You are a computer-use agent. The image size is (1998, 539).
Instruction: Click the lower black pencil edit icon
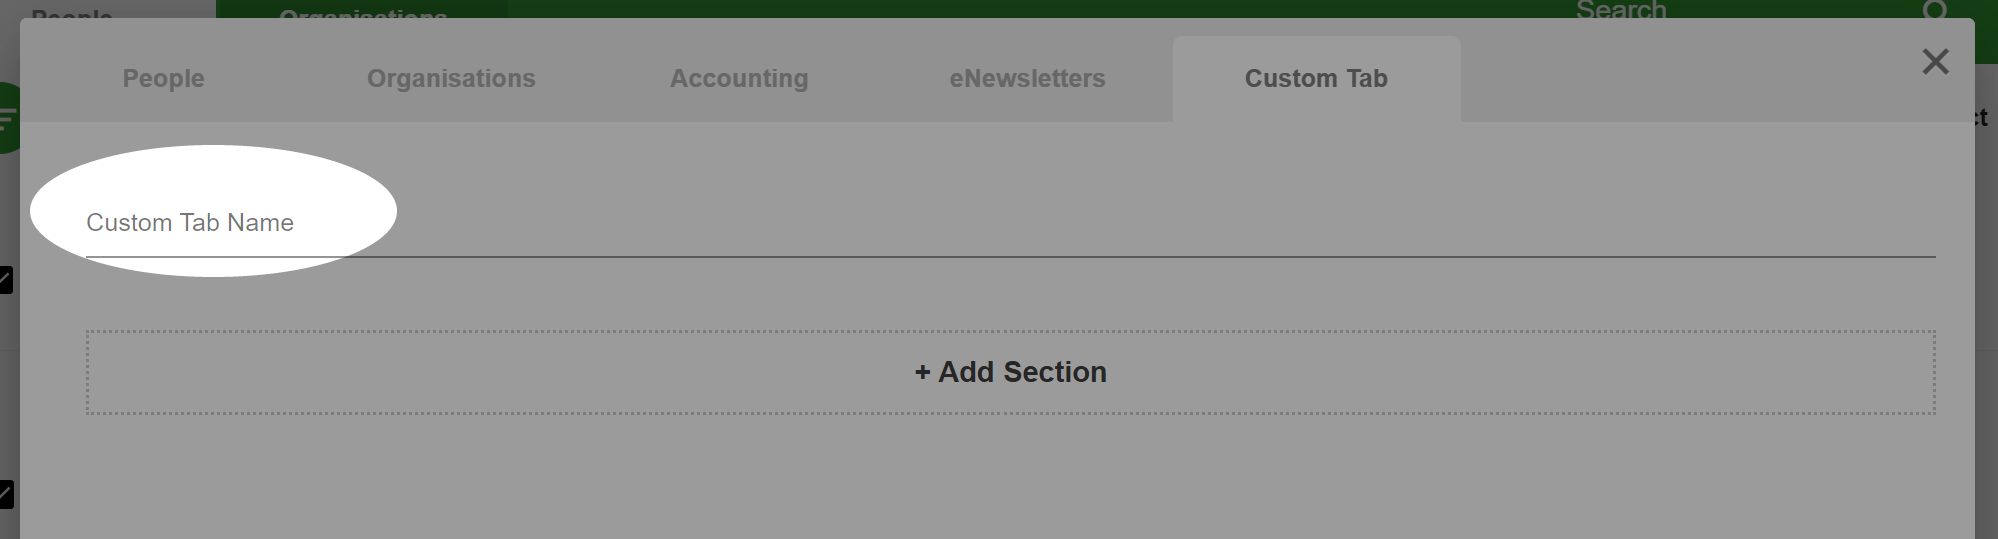pyautogui.click(x=6, y=494)
